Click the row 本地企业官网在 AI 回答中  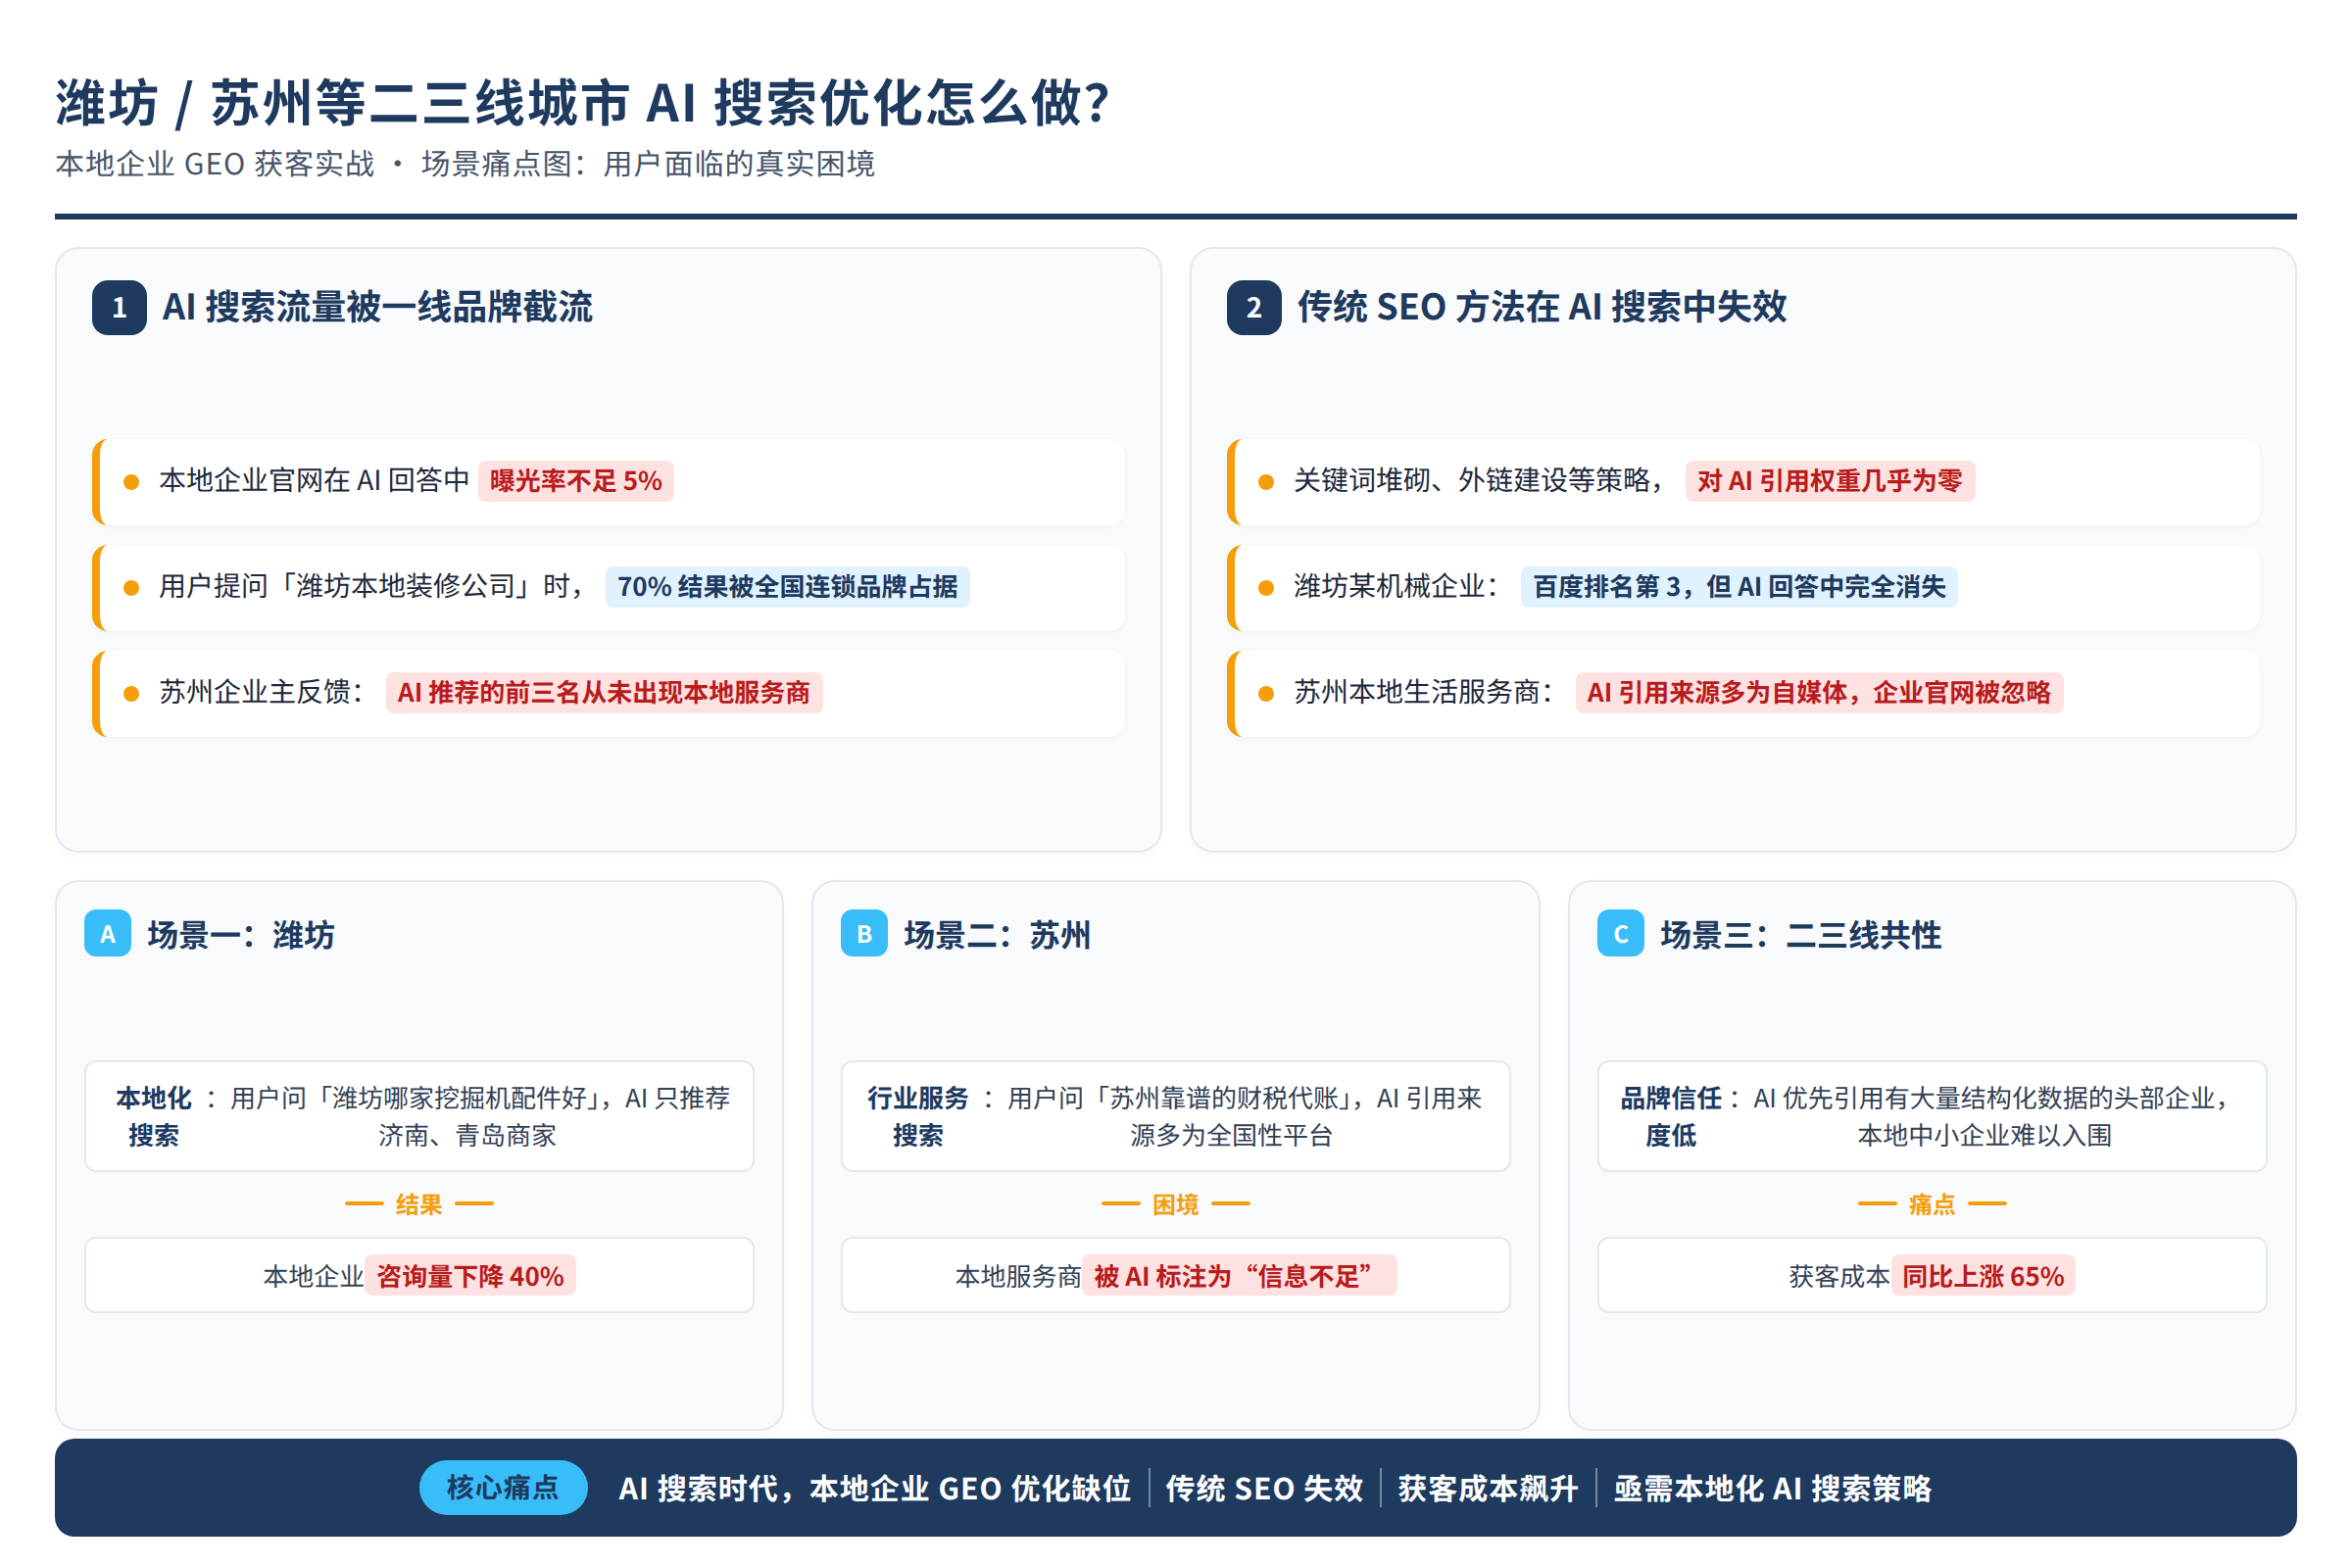point(609,482)
